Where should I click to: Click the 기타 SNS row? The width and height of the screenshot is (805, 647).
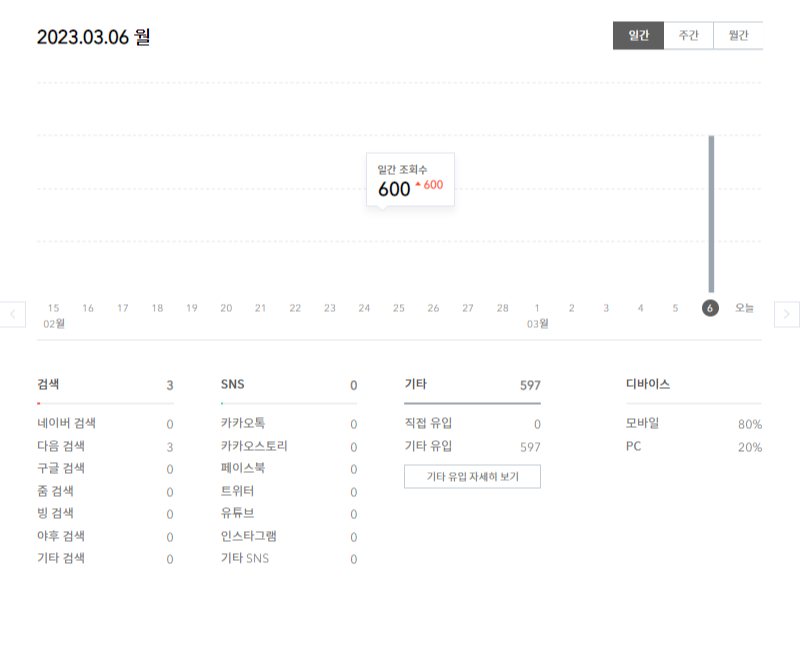coord(289,559)
